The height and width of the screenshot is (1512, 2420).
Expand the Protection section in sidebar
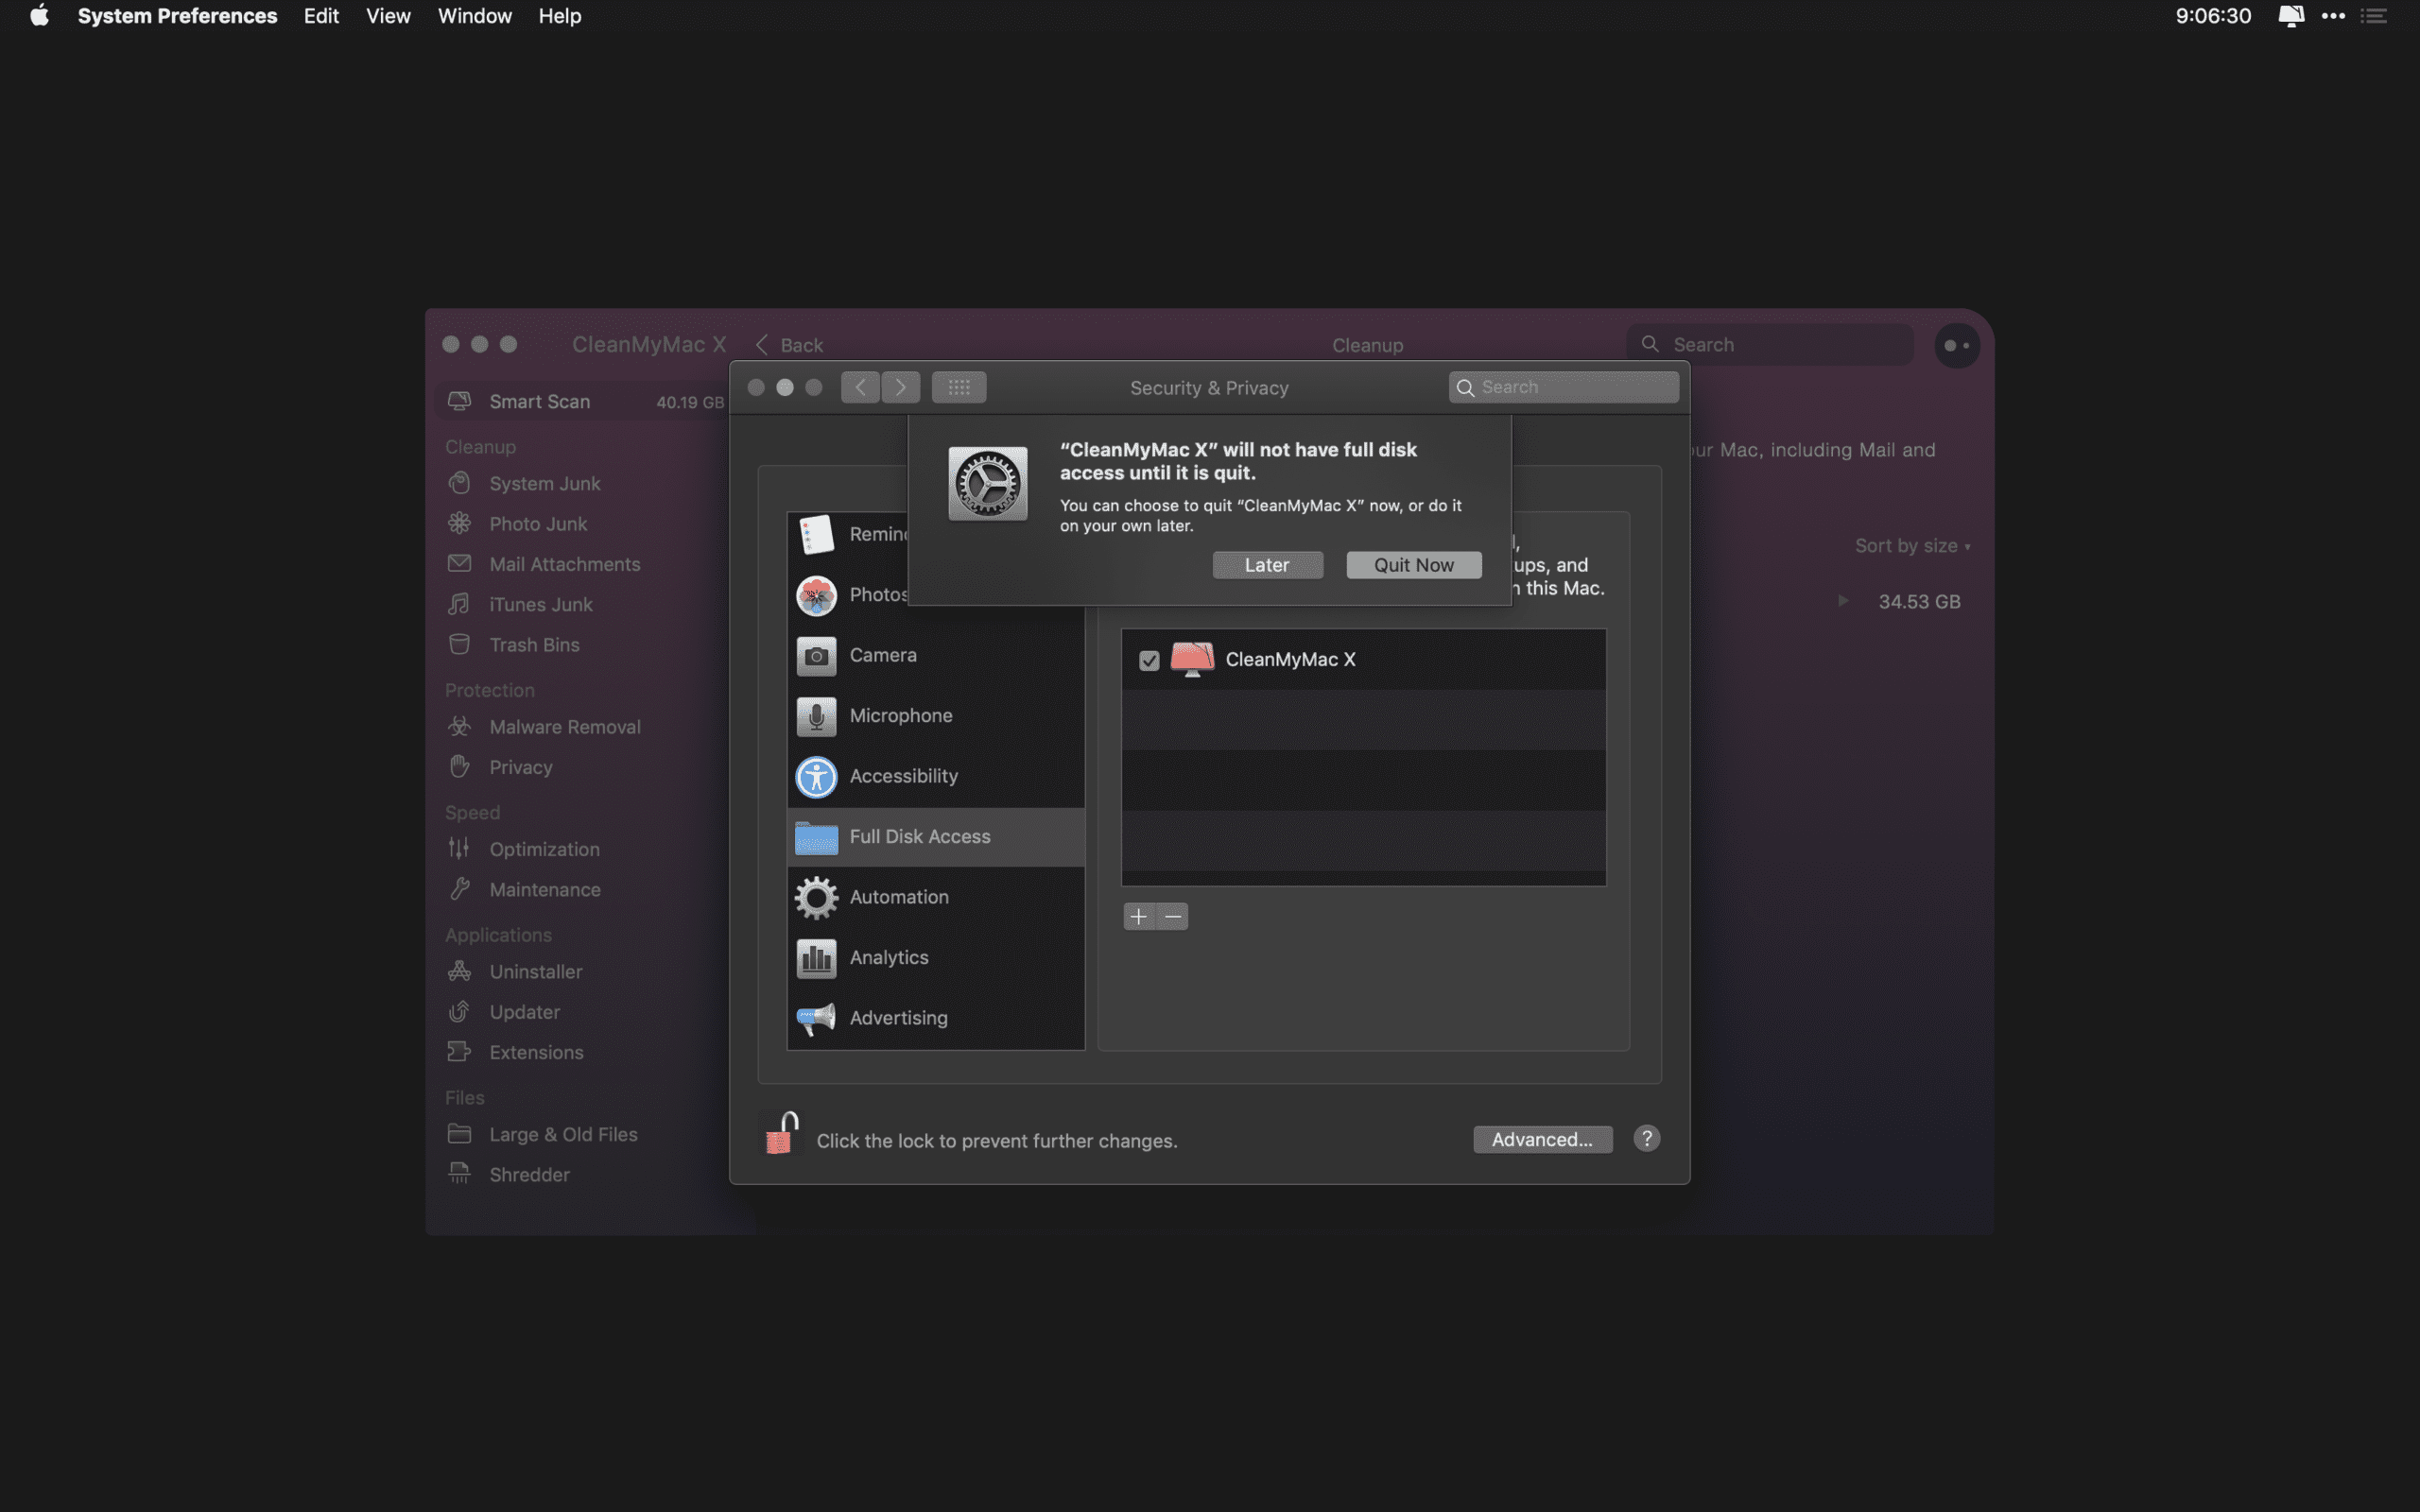(488, 690)
